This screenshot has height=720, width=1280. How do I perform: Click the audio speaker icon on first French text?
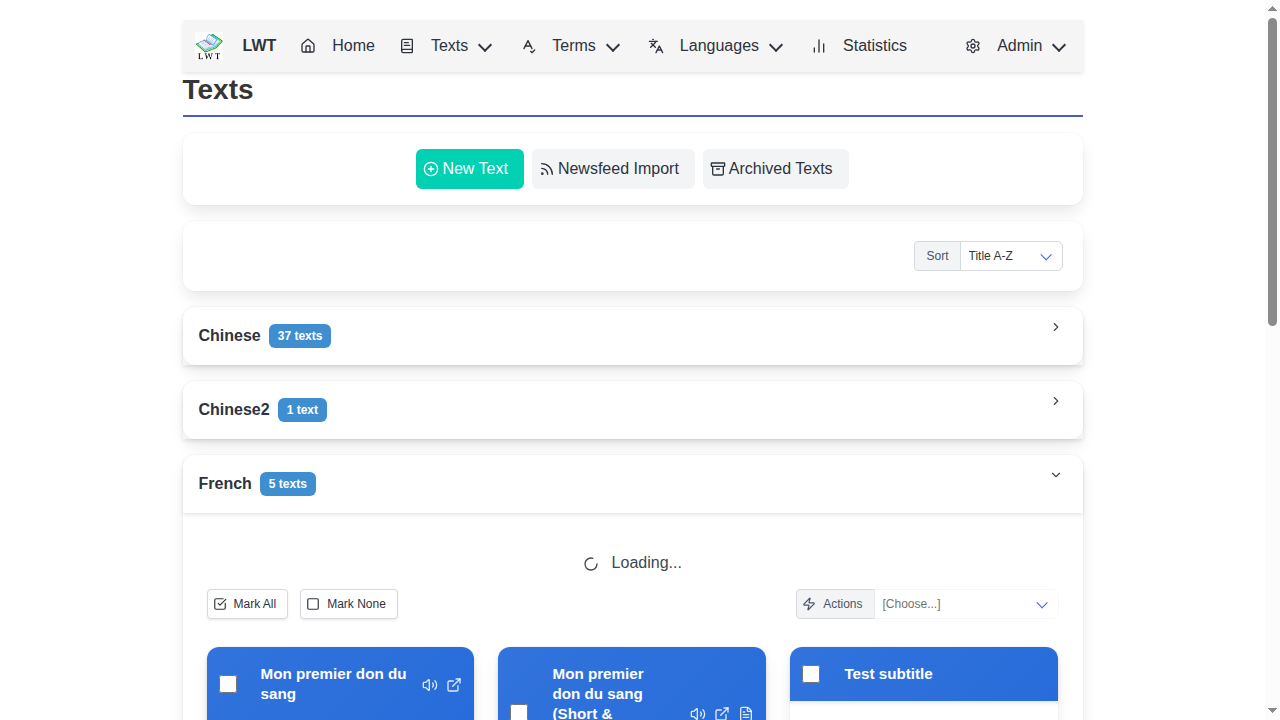click(430, 685)
